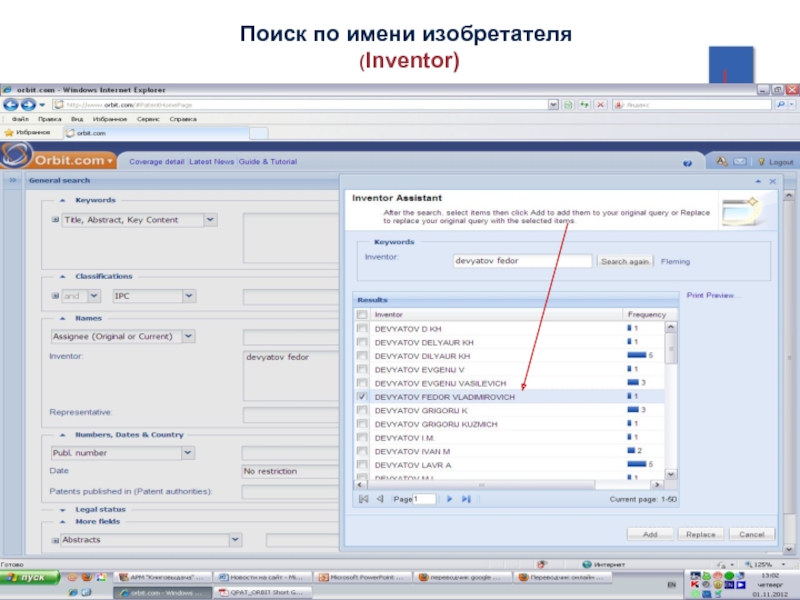This screenshot has height=600, width=800.
Task: Go forward with the browser Forward arrow
Action: tap(28, 105)
